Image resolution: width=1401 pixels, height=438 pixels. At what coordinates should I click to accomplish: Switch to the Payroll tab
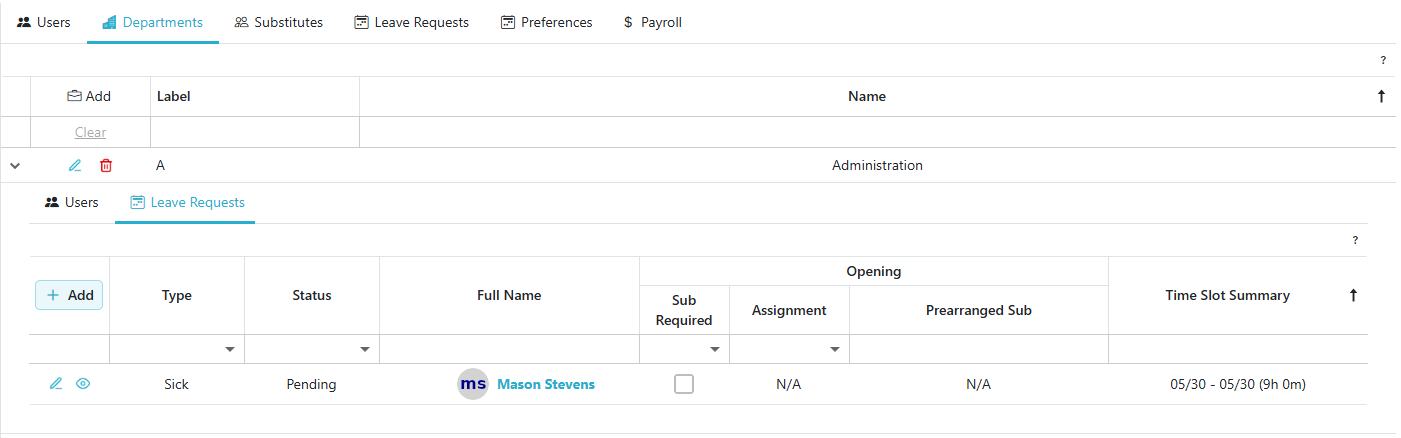click(x=652, y=22)
